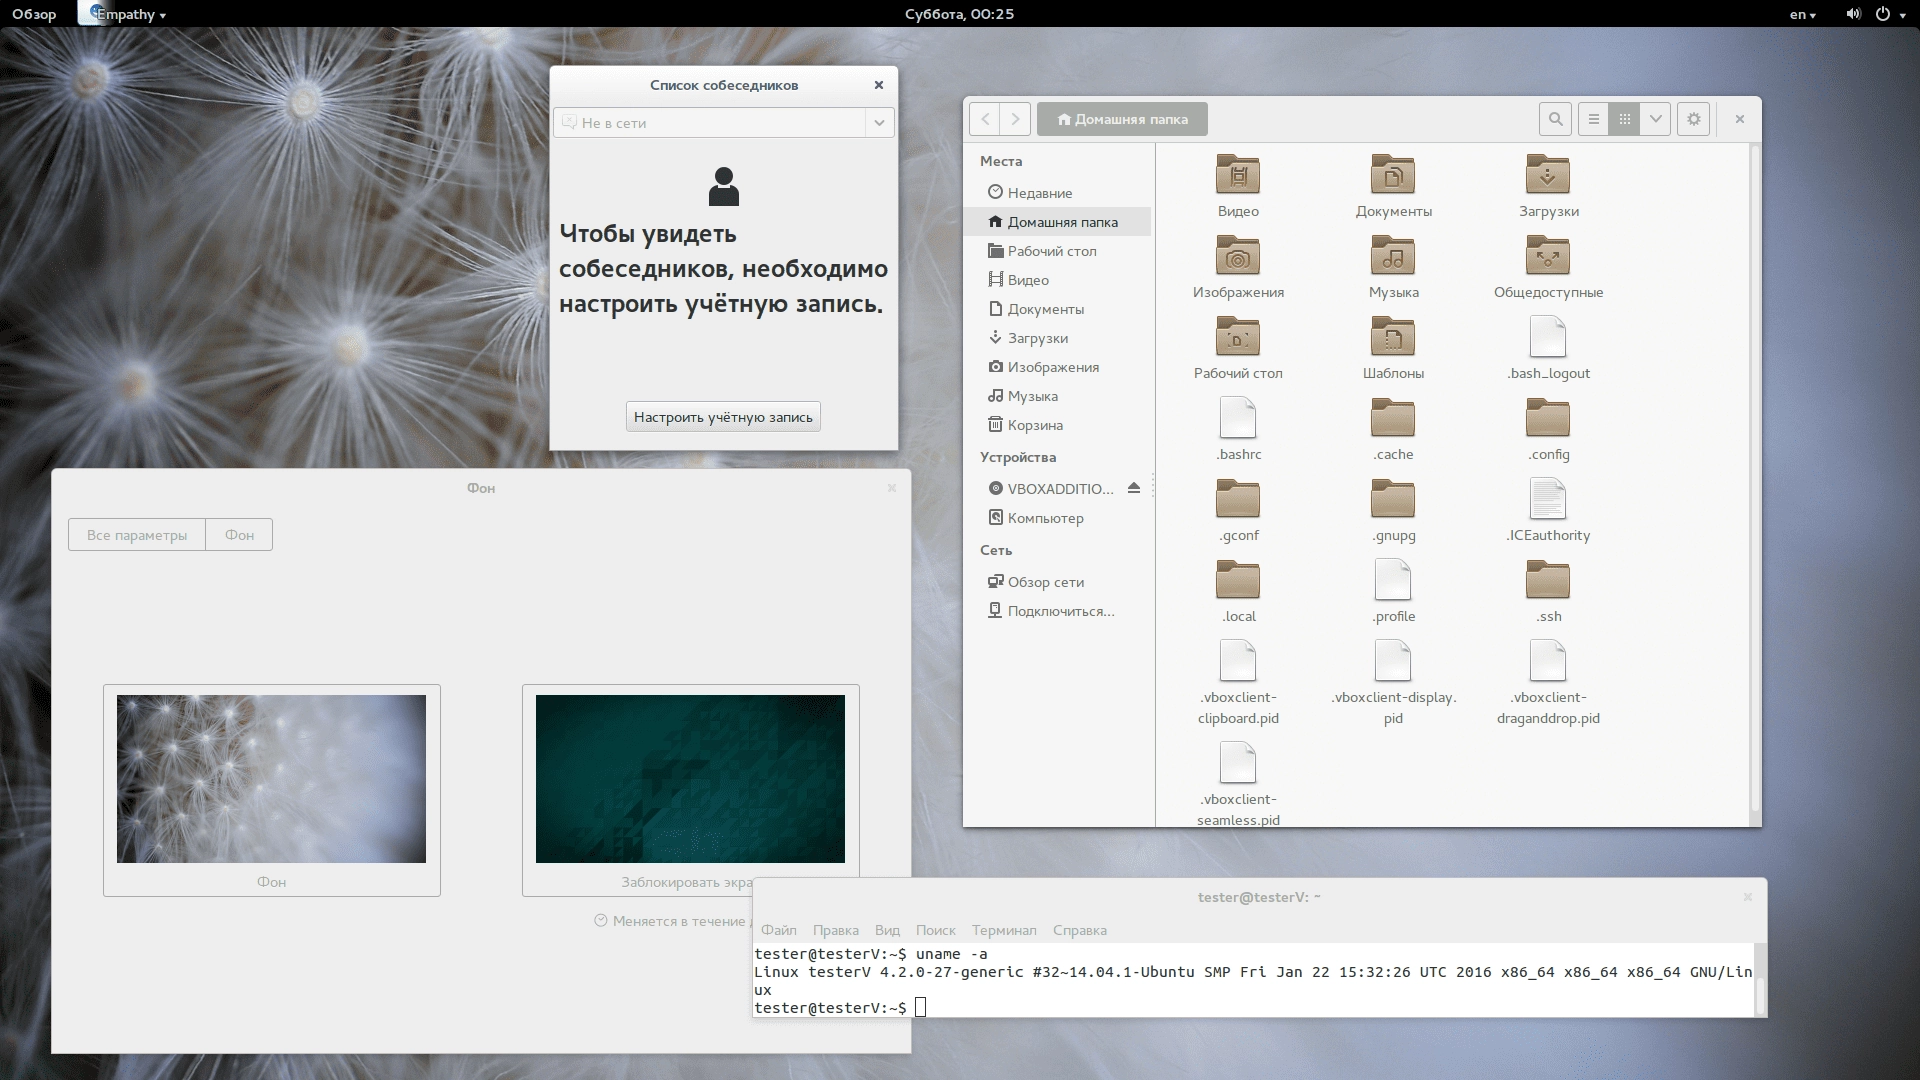Image resolution: width=1920 pixels, height=1080 pixels.
Task: Select the .bashrc file icon
Action: tap(1238, 418)
